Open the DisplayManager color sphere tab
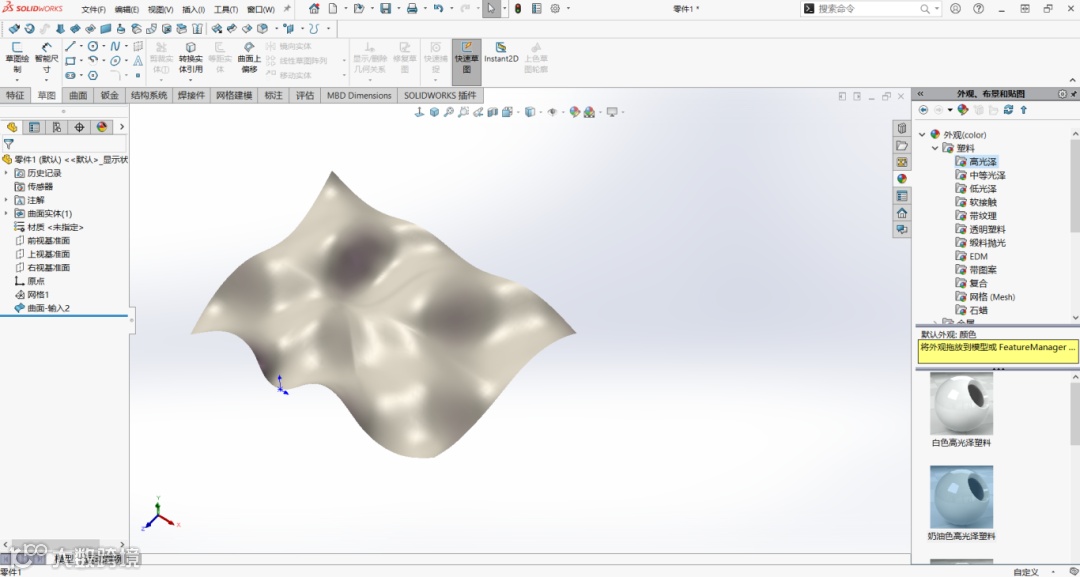 102,127
